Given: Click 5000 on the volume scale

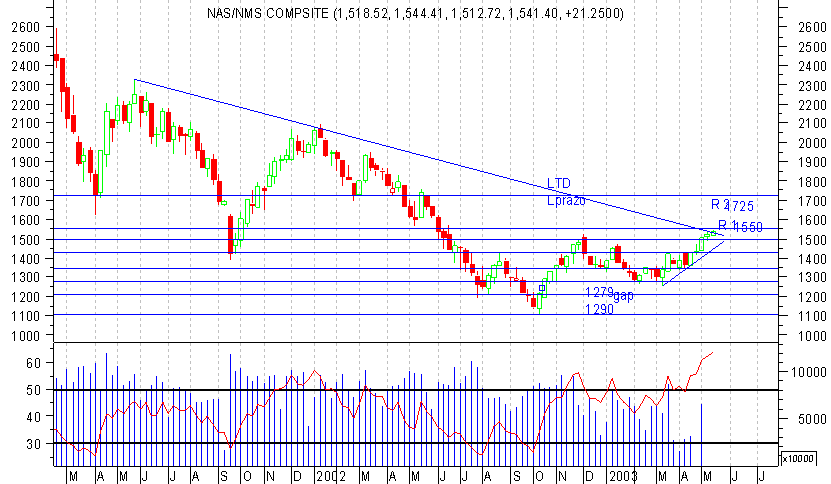Looking at the screenshot, I should (812, 419).
